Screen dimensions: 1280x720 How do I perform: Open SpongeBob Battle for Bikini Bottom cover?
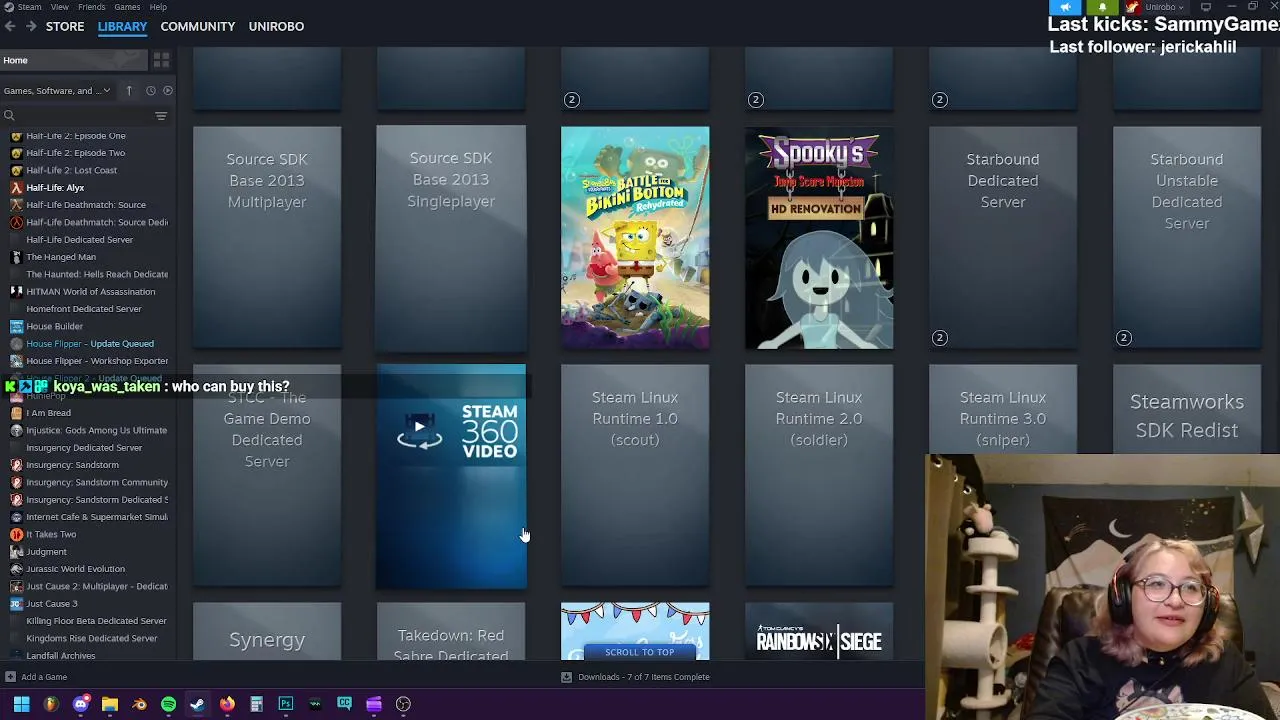[635, 238]
